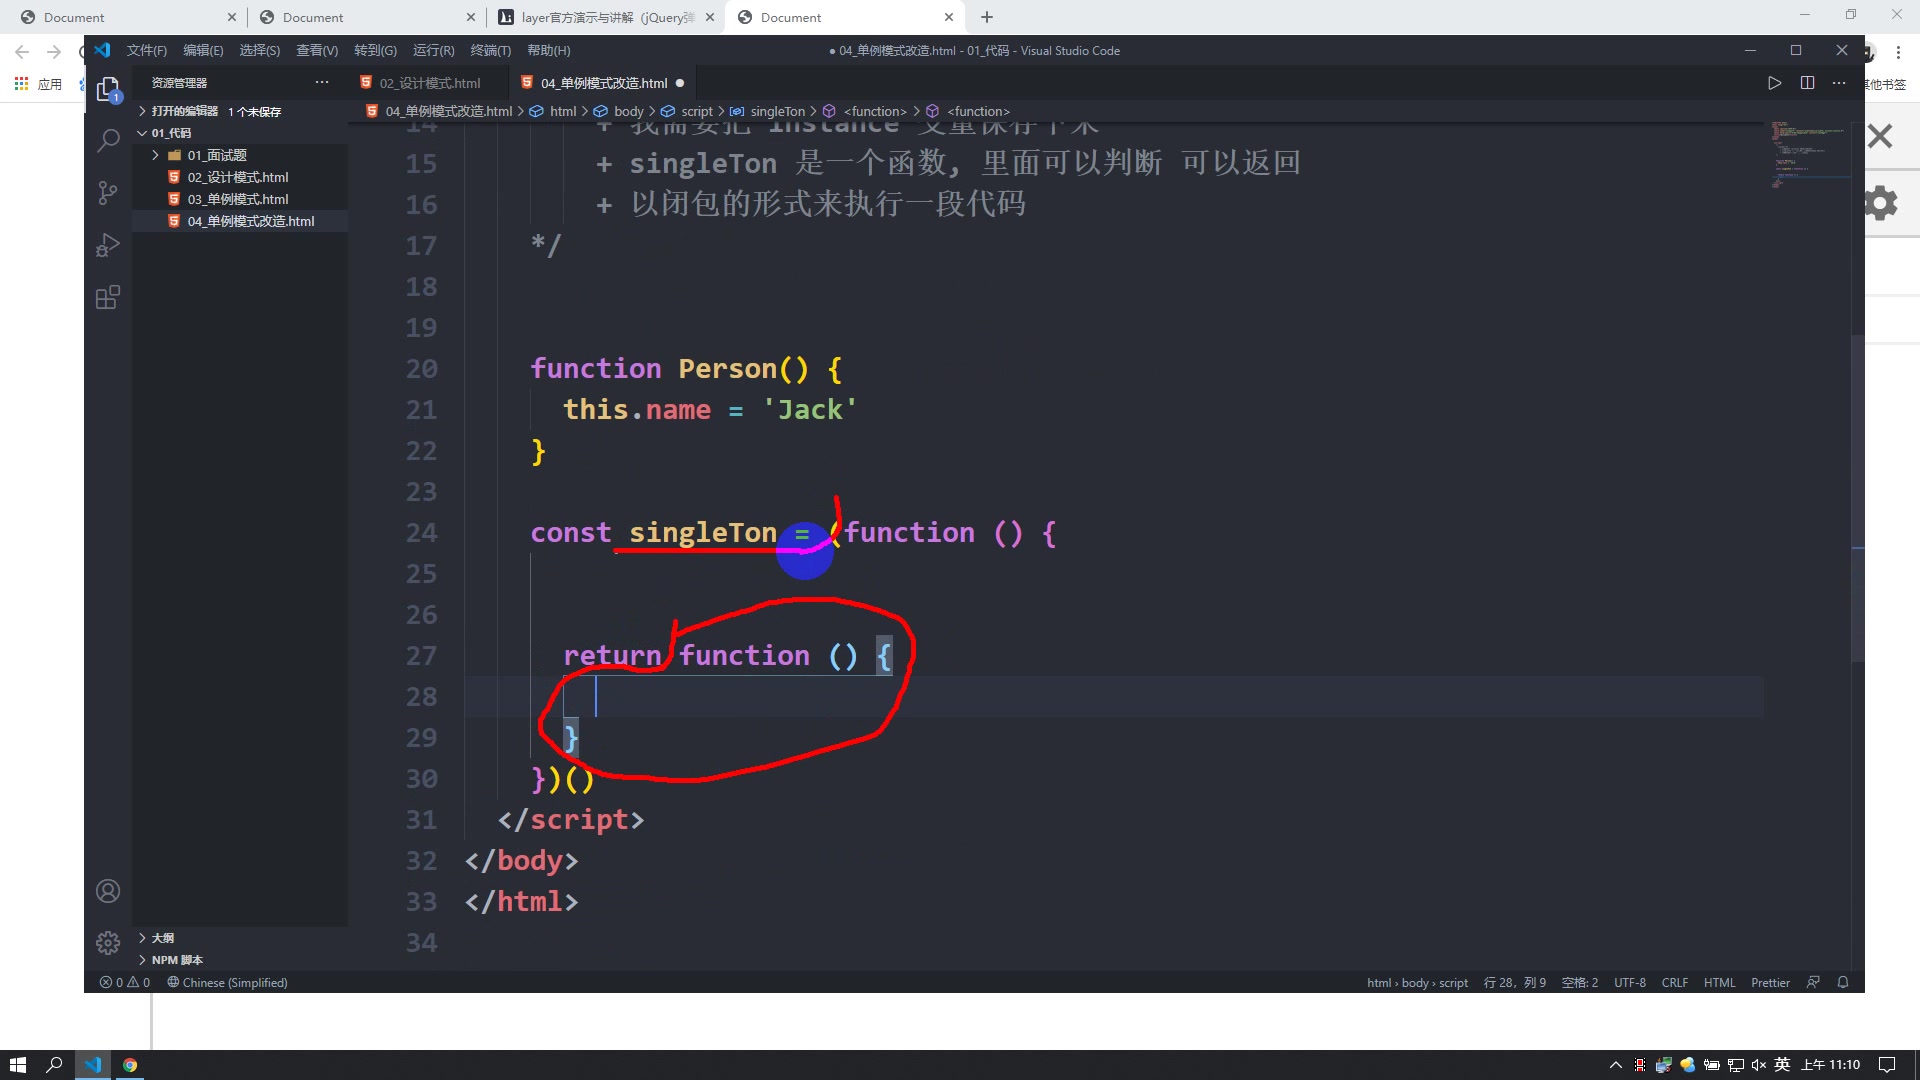Open the clock showing 上午 11:10
This screenshot has width=1920, height=1080.
click(x=1830, y=1065)
